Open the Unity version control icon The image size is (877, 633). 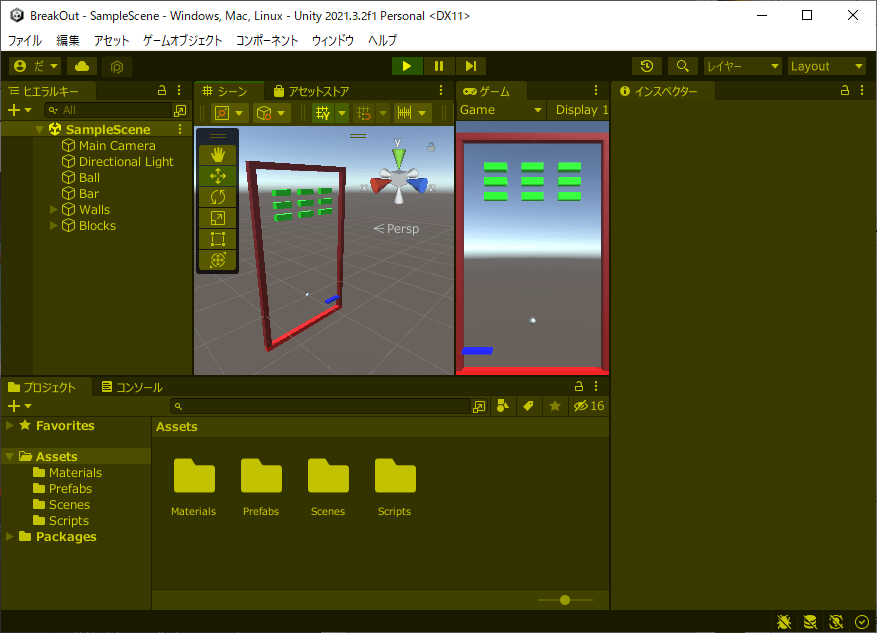pos(117,67)
